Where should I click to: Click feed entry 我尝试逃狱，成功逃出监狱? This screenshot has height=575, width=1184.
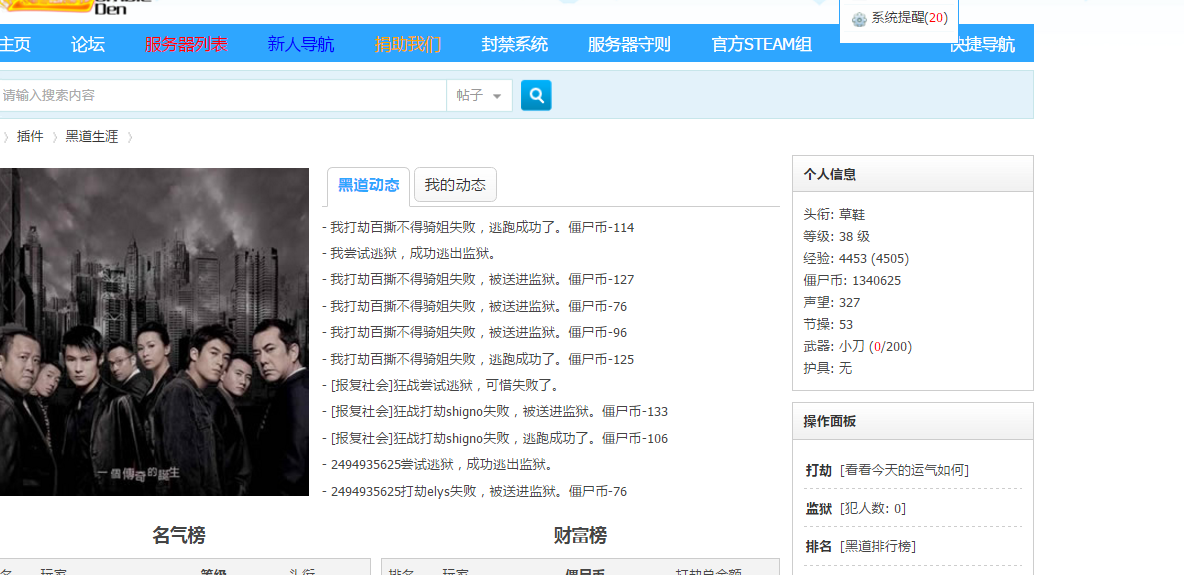409,253
